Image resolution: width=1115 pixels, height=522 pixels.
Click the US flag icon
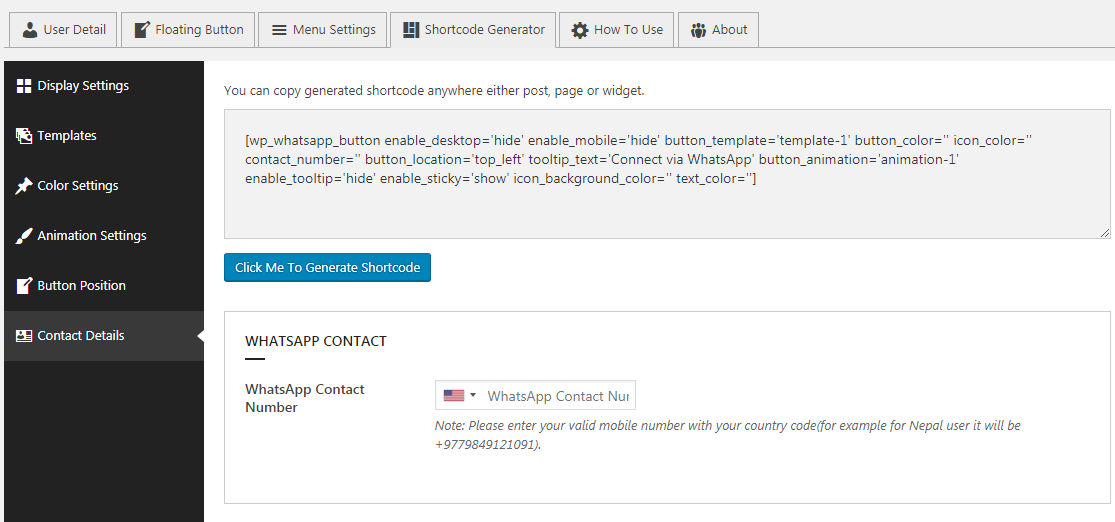[454, 395]
